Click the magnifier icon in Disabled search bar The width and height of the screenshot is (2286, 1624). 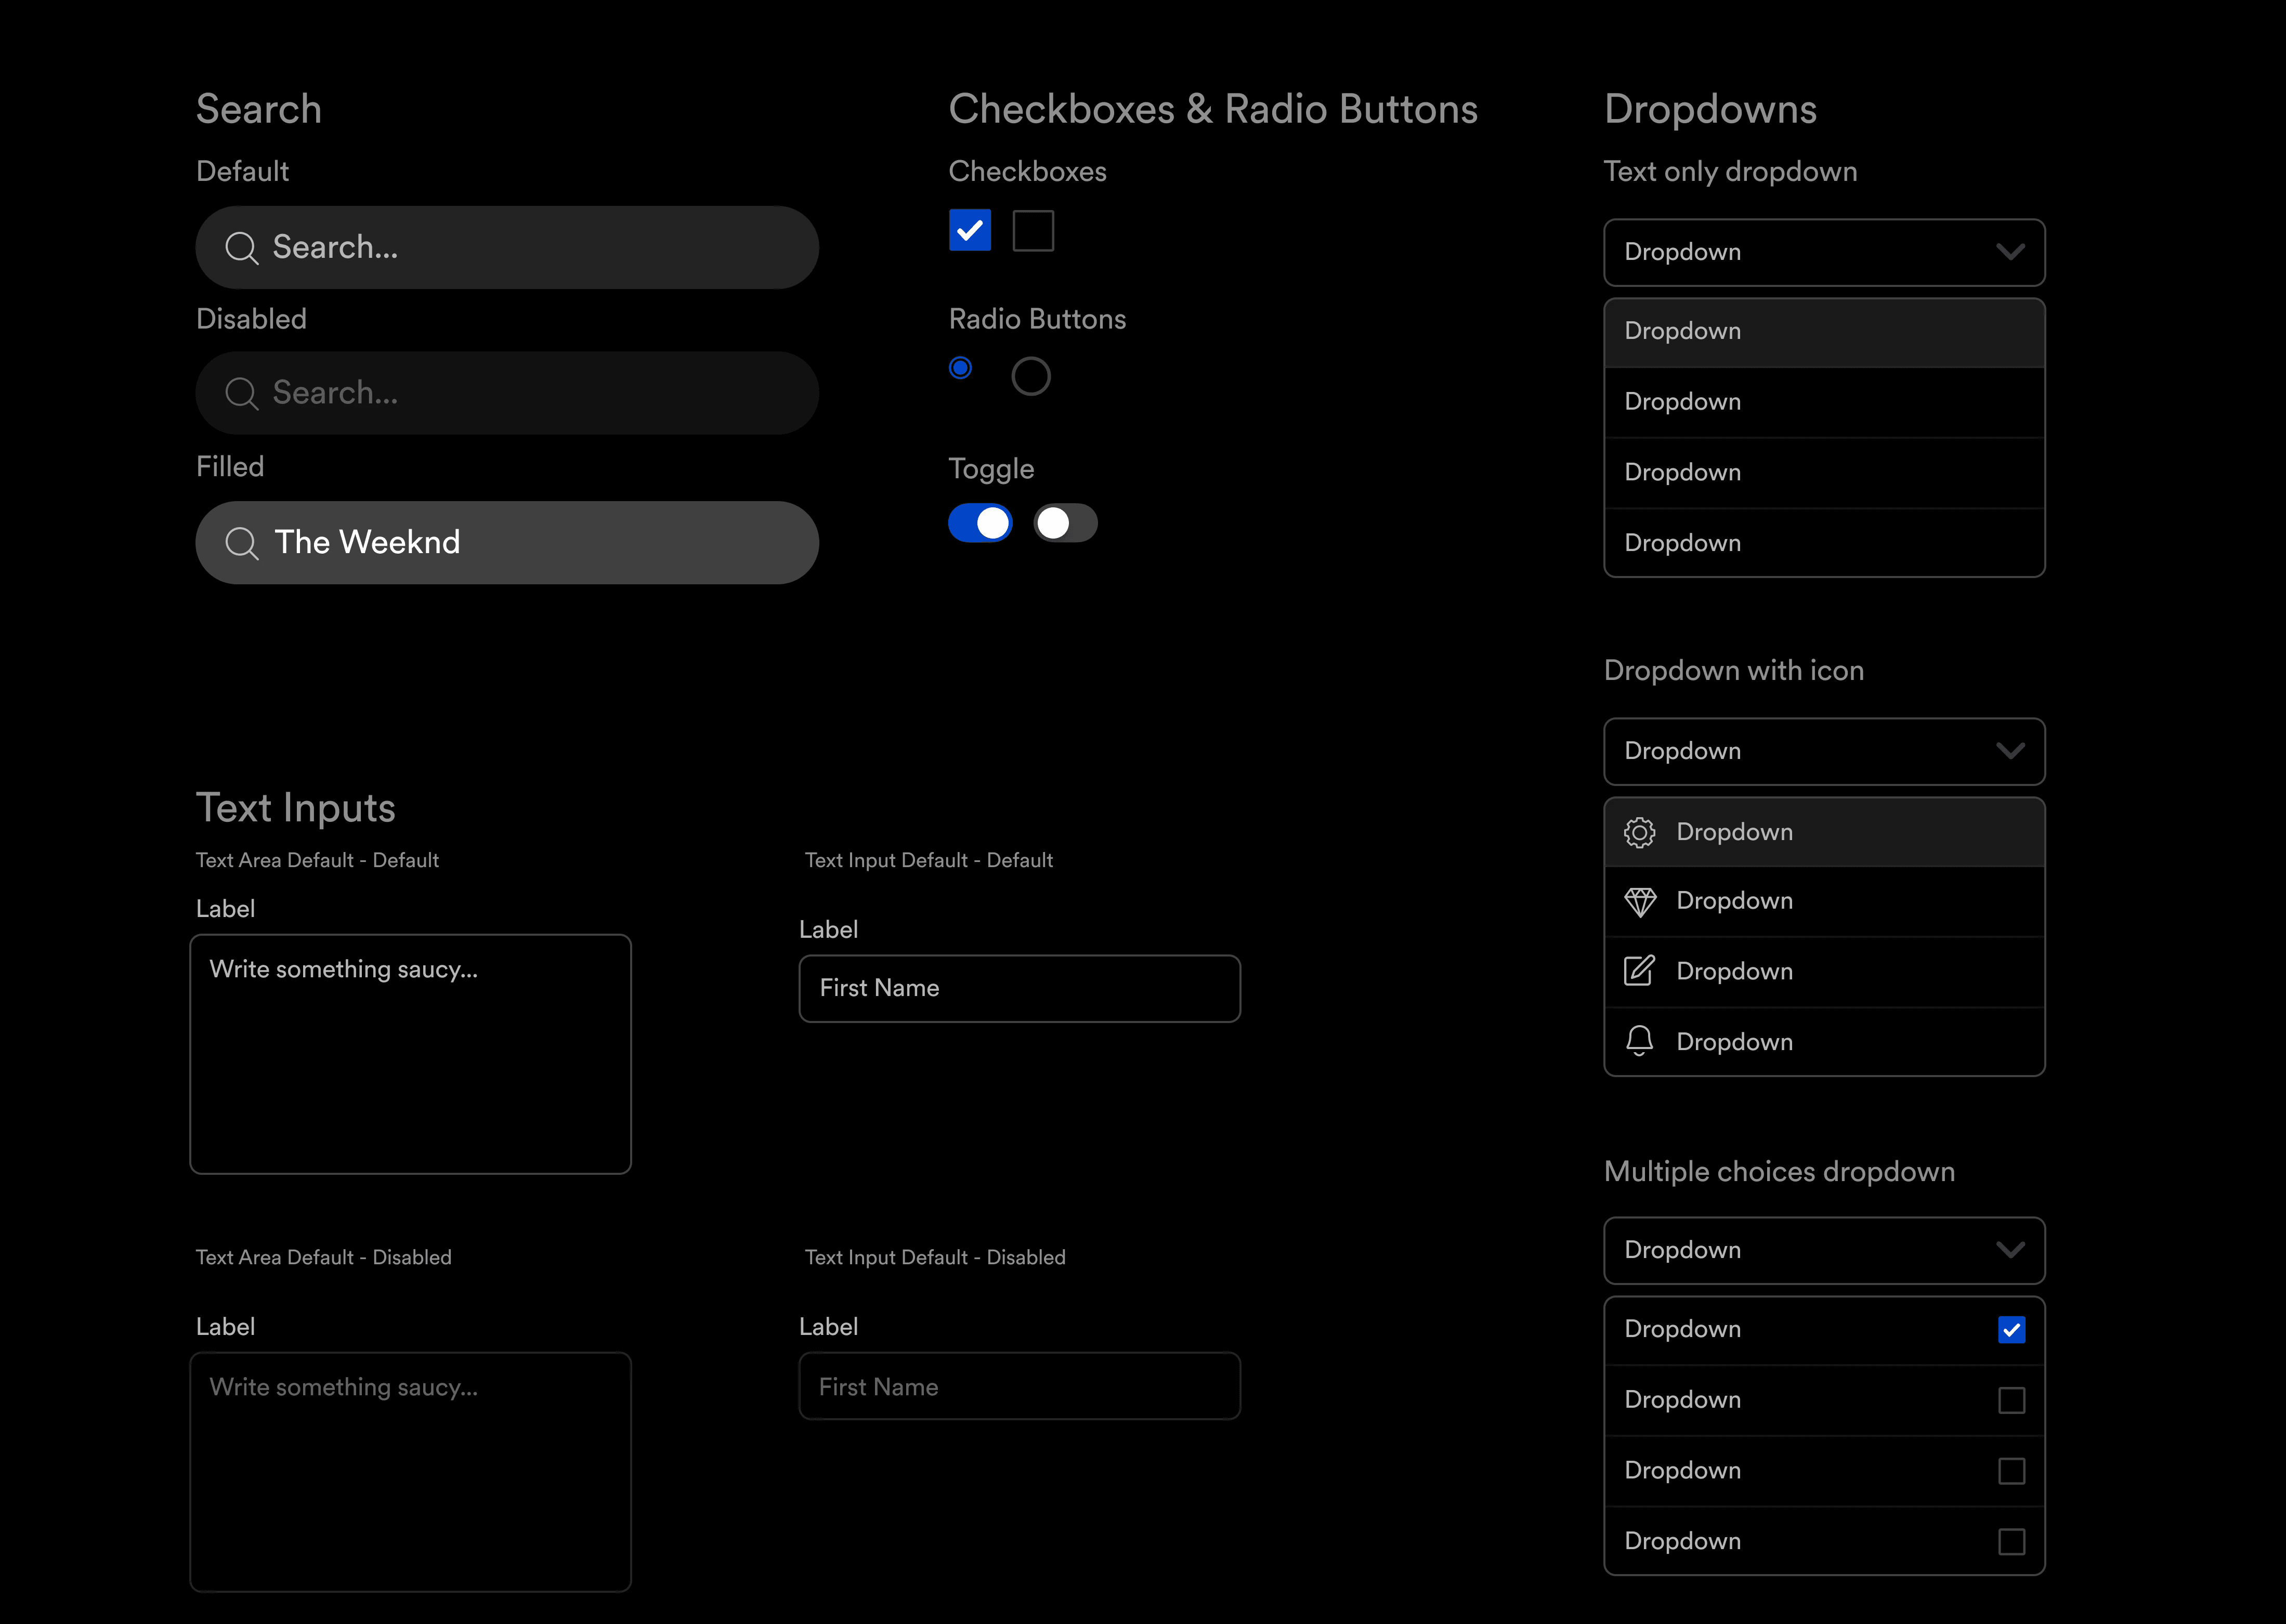coord(241,393)
